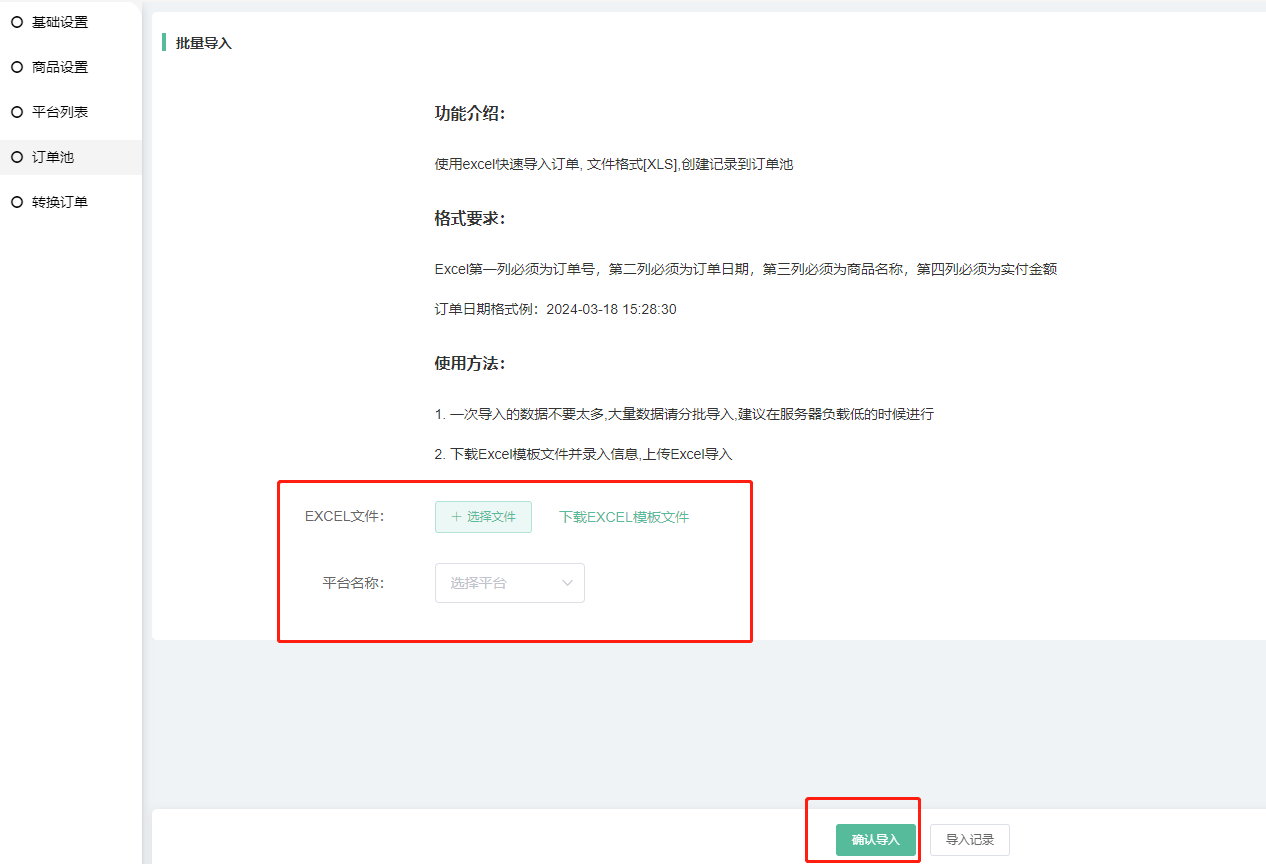
Task: Click the circle icon beside 平台列表
Action: tap(16, 112)
